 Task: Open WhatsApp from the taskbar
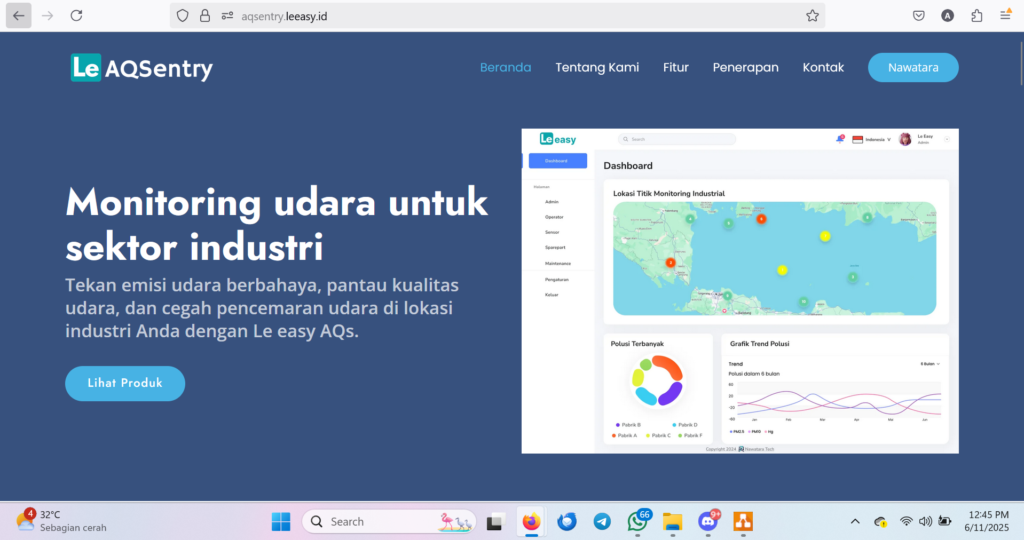pyautogui.click(x=636, y=521)
